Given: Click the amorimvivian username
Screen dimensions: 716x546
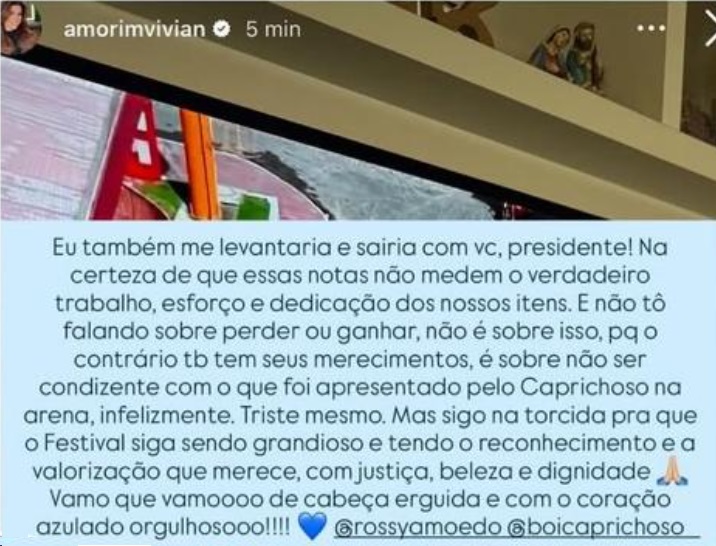Looking at the screenshot, I should coord(135,29).
